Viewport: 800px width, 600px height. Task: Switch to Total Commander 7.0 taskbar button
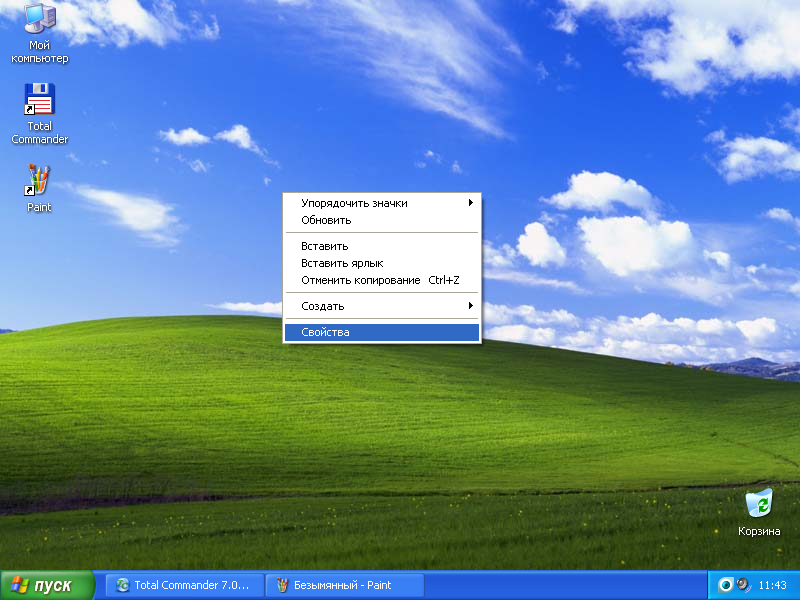pyautogui.click(x=185, y=585)
